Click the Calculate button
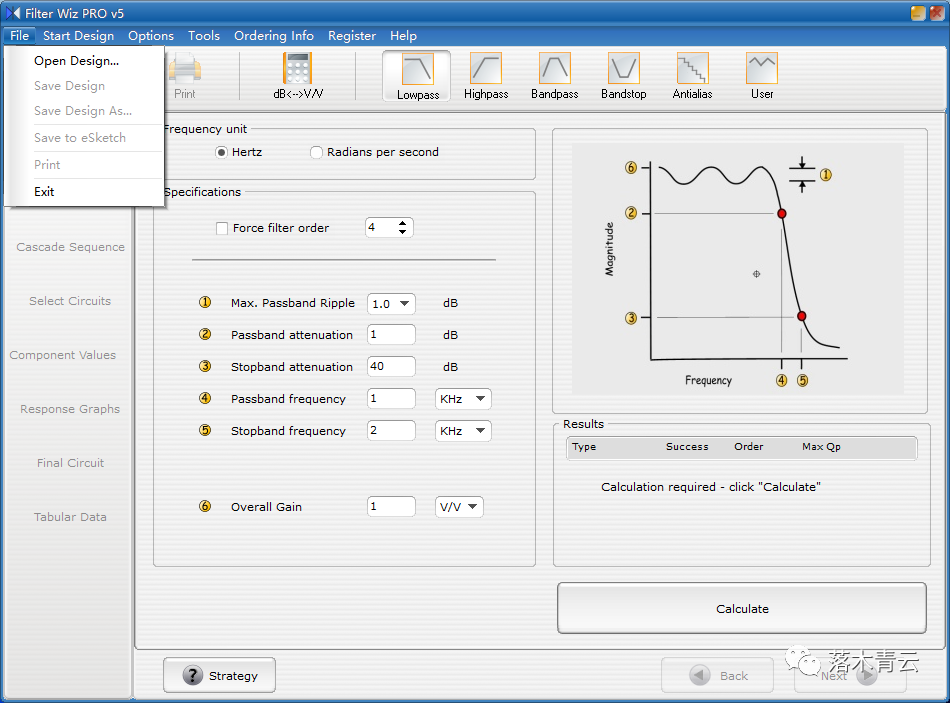The image size is (950, 703). point(742,608)
